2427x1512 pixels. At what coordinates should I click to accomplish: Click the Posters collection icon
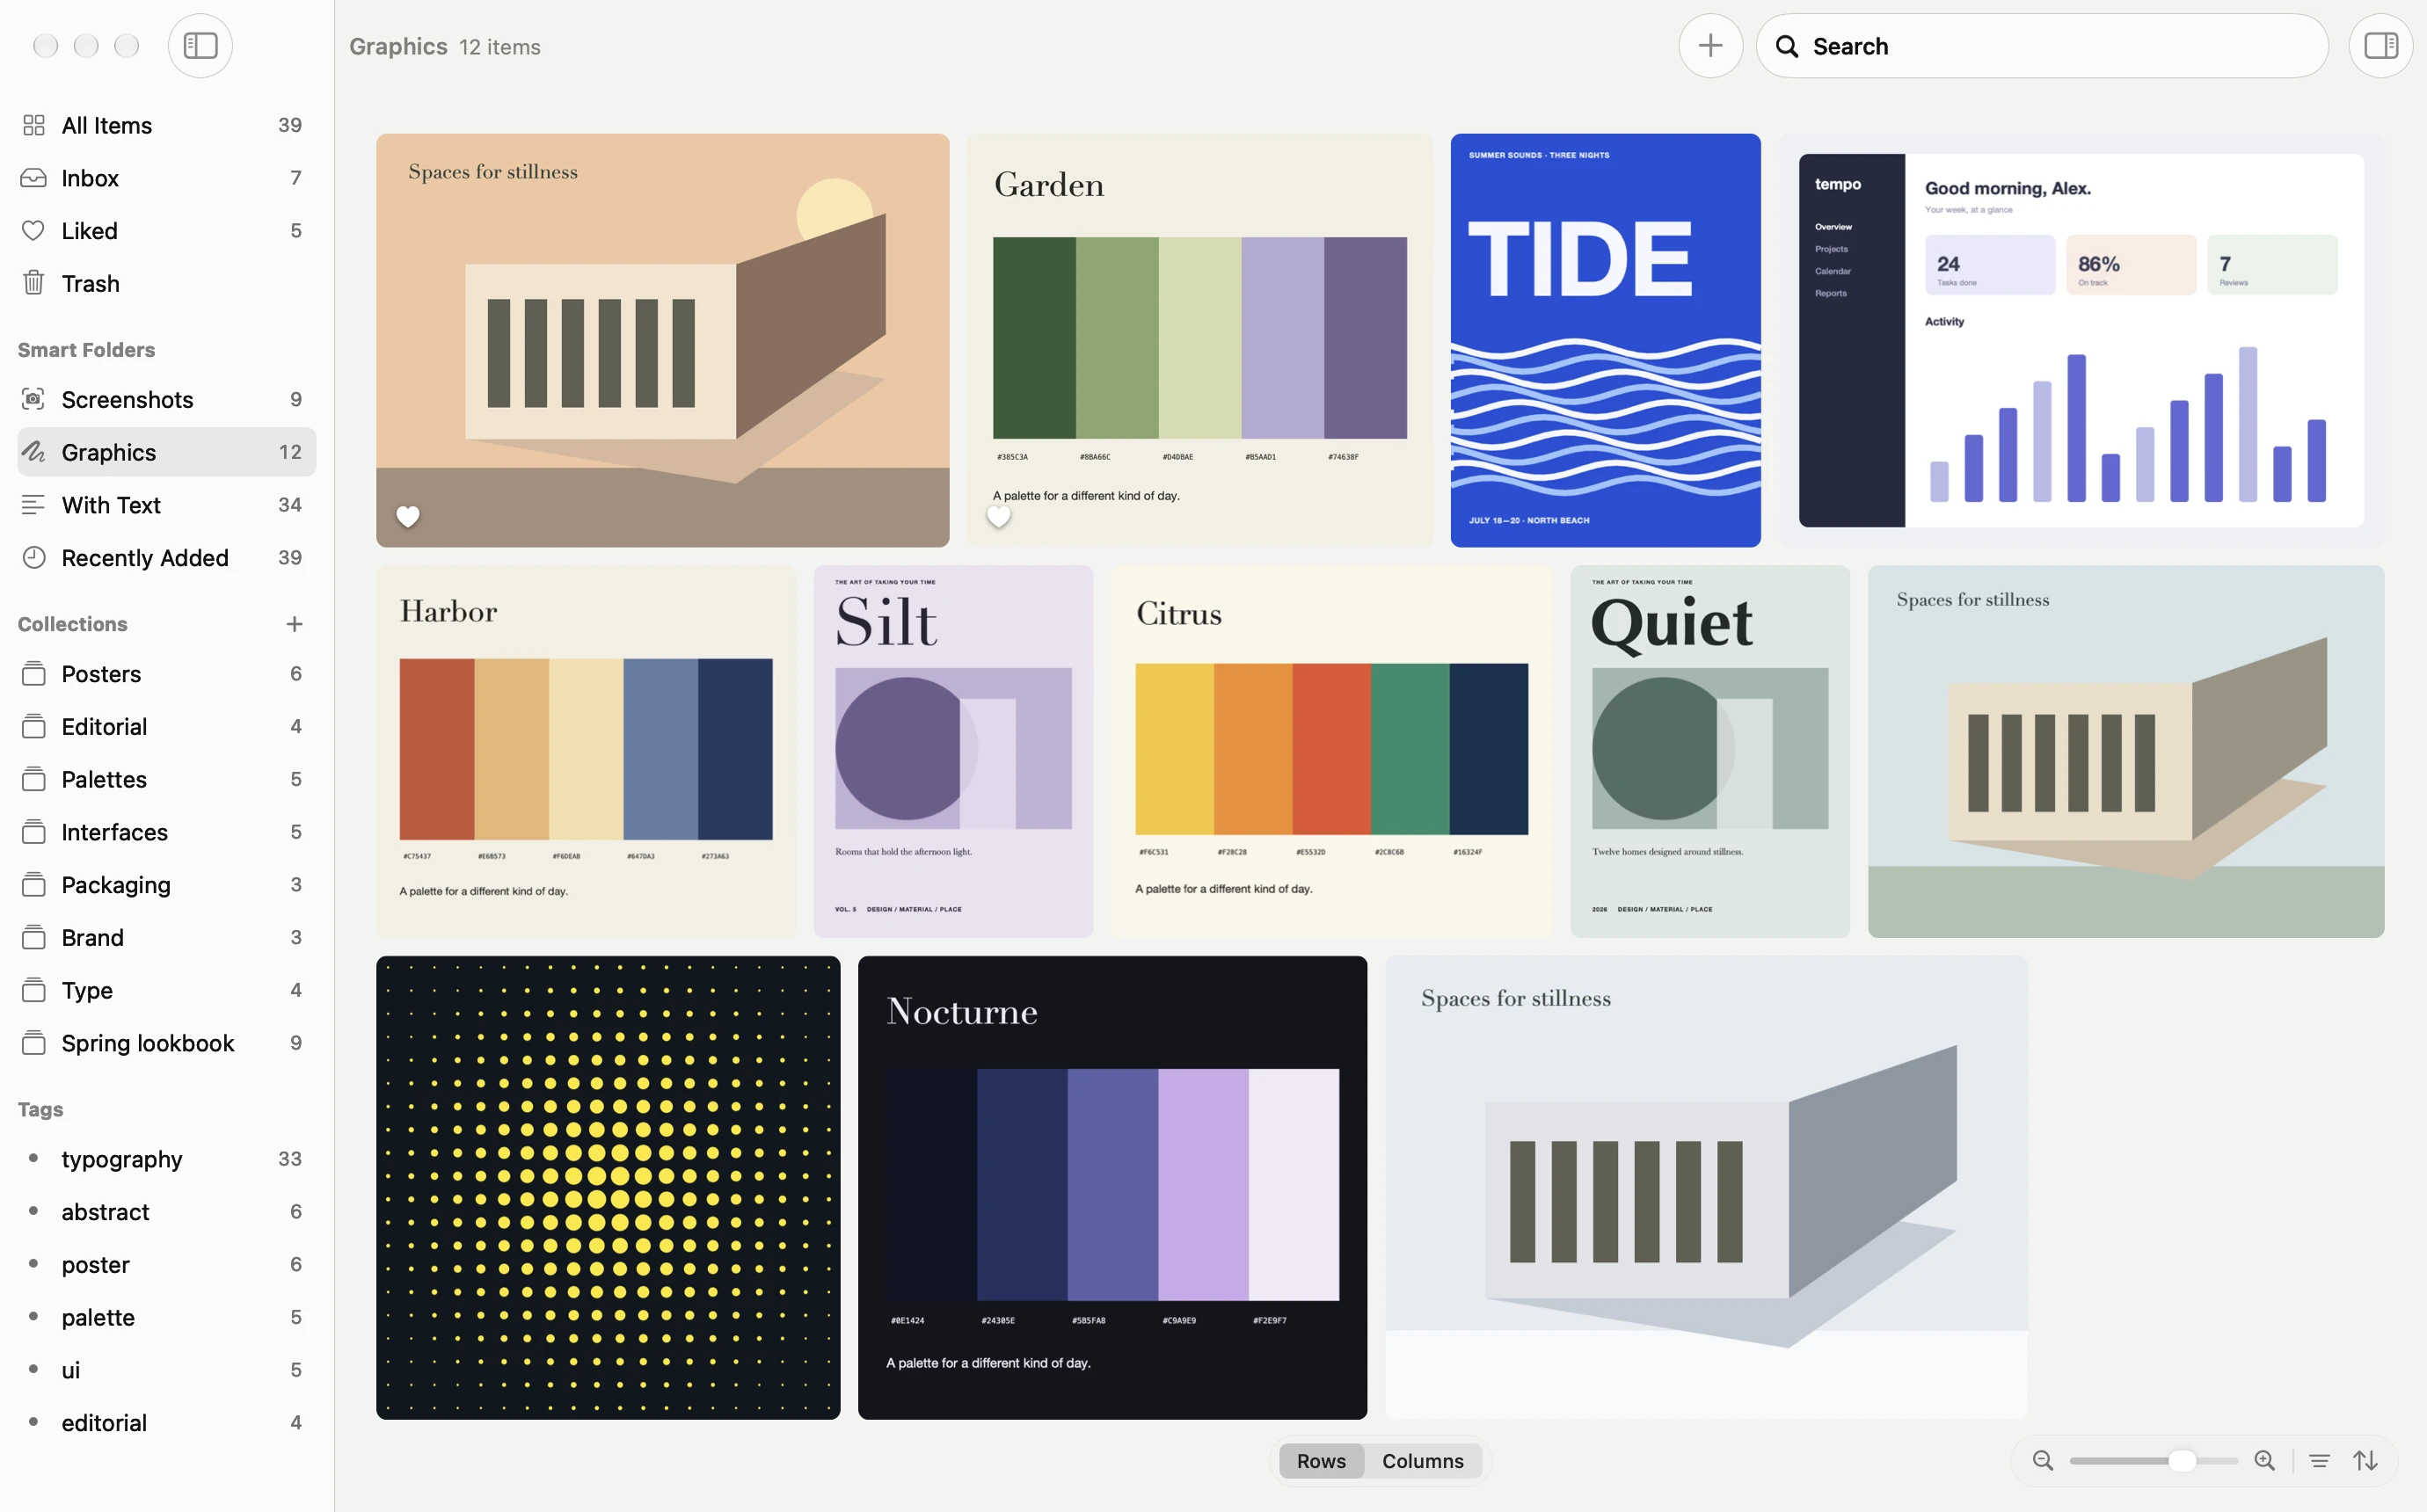34,673
